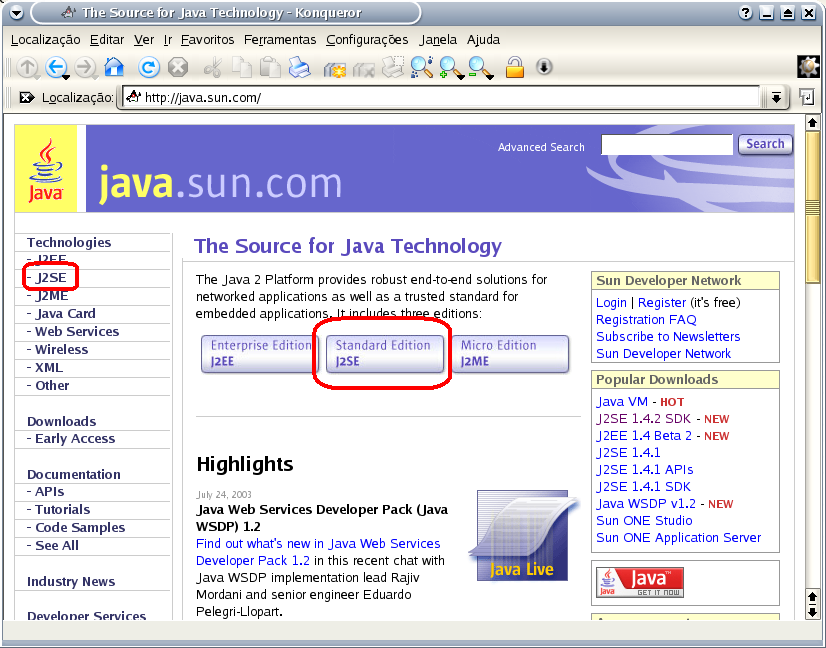Click the Standard Edition J2SE button

coord(385,354)
